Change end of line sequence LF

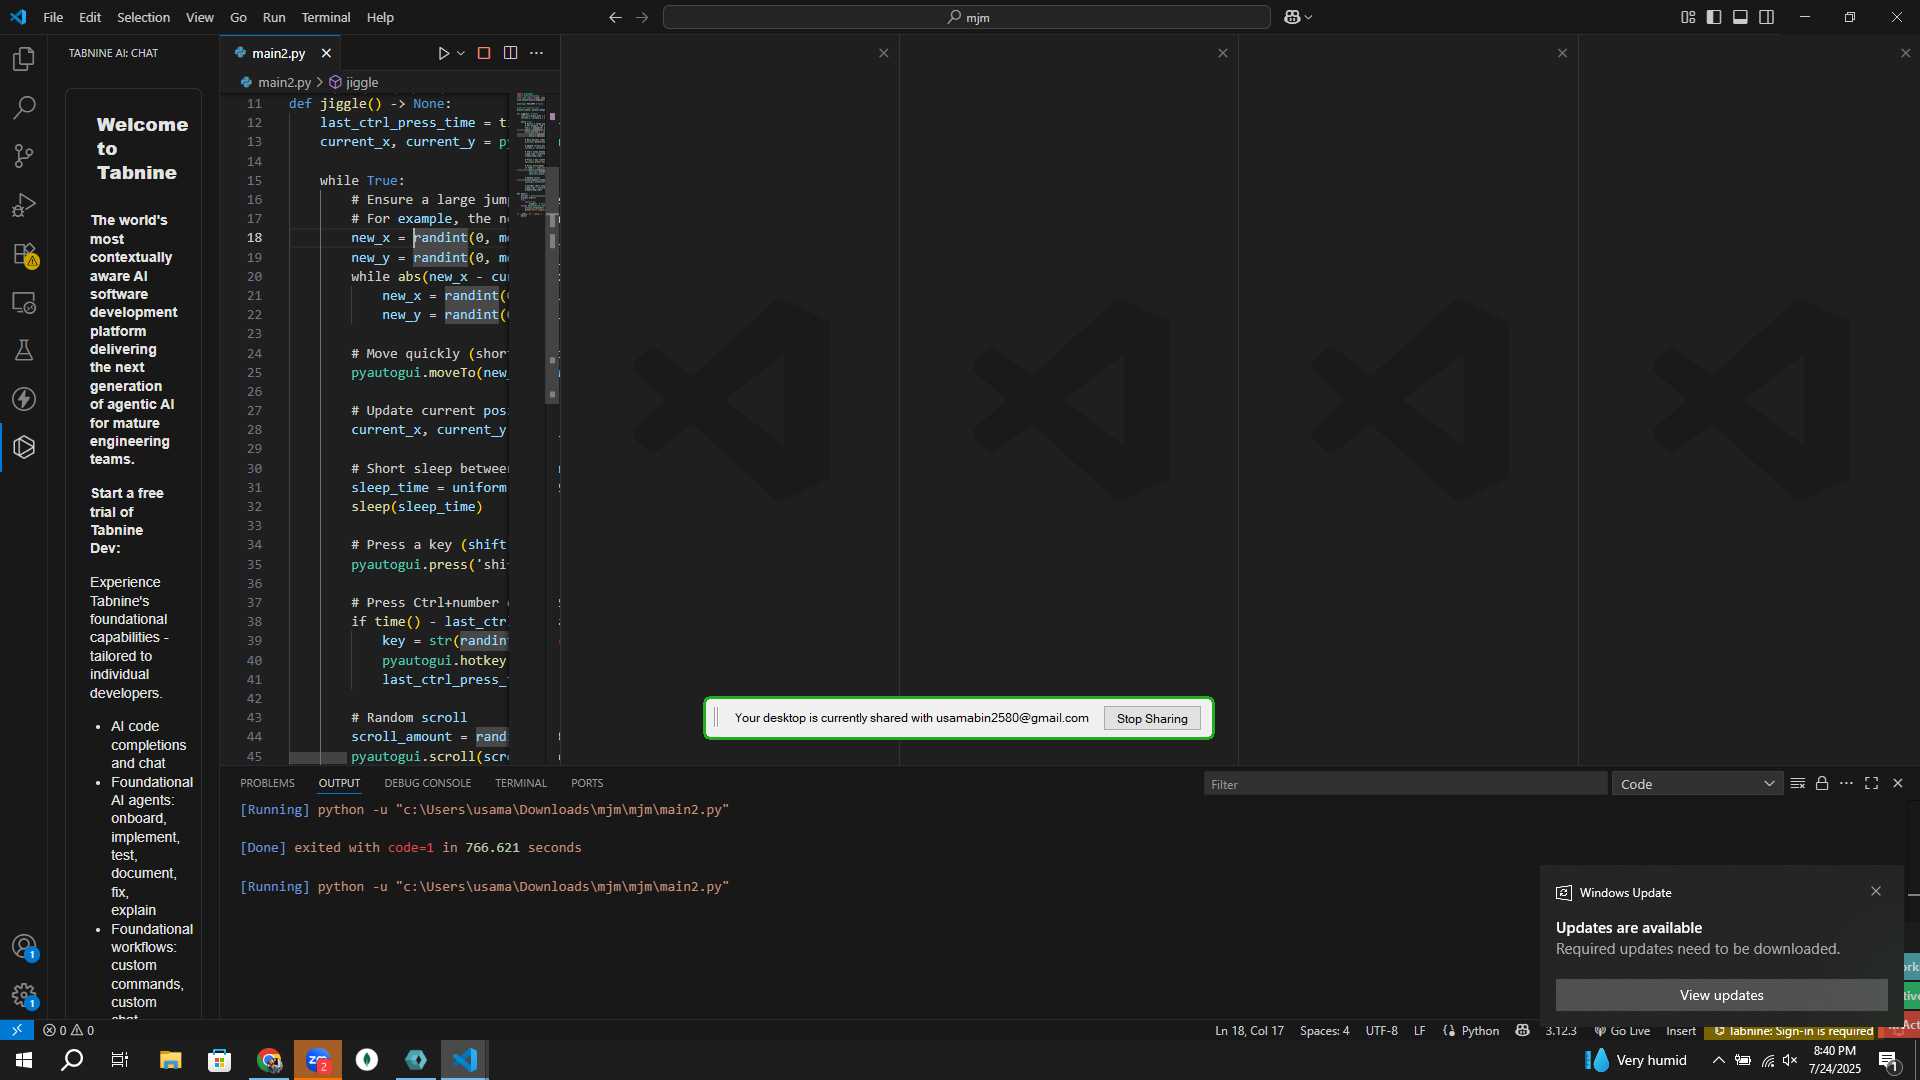[1419, 1030]
